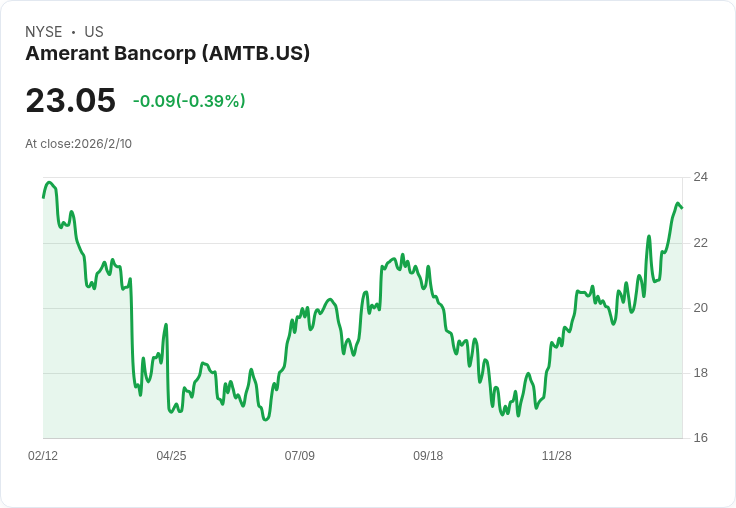
Task: Click the 16 price axis label
Action: [x=701, y=438]
